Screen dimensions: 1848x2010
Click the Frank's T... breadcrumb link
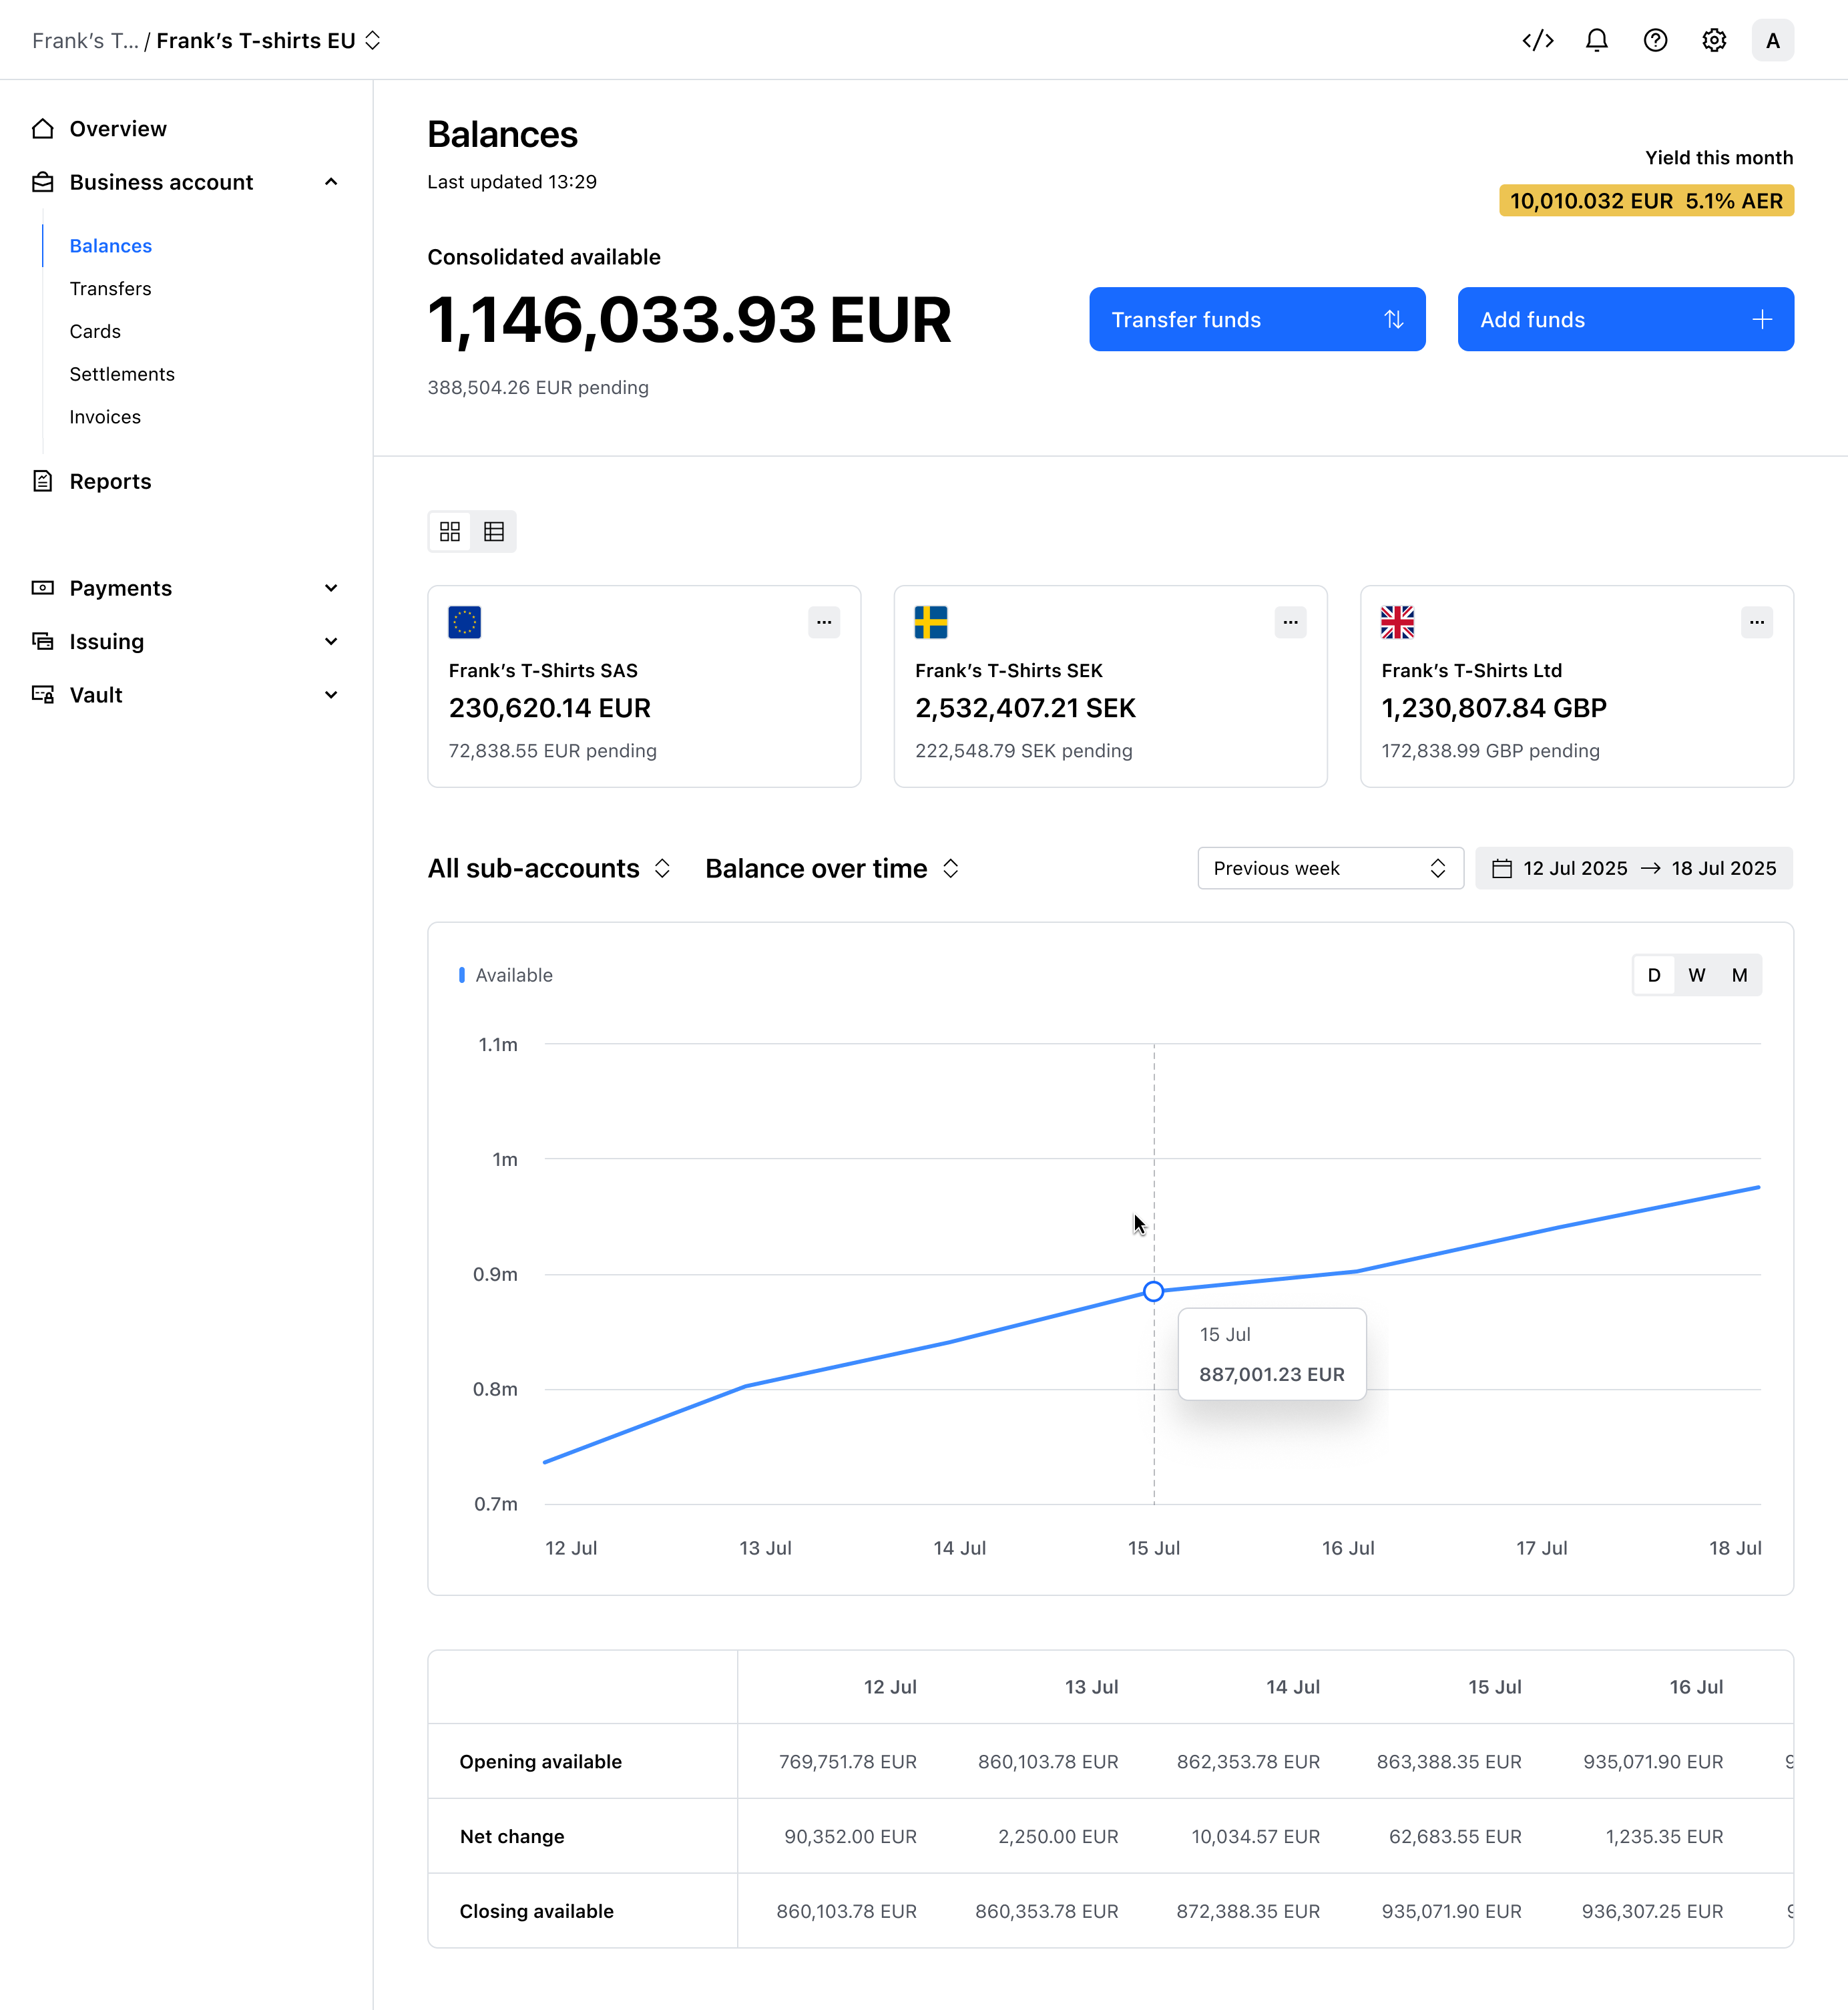tap(85, 40)
